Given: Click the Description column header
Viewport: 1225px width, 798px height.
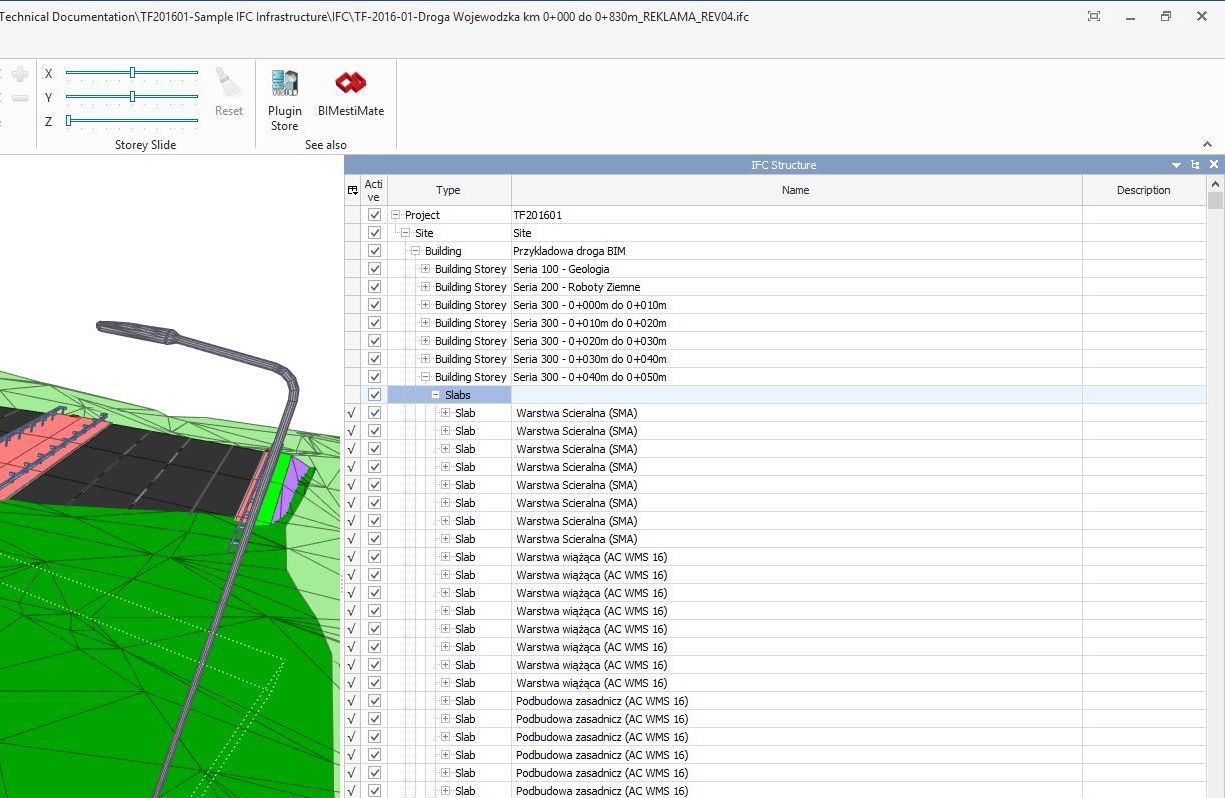Looking at the screenshot, I should (x=1143, y=190).
